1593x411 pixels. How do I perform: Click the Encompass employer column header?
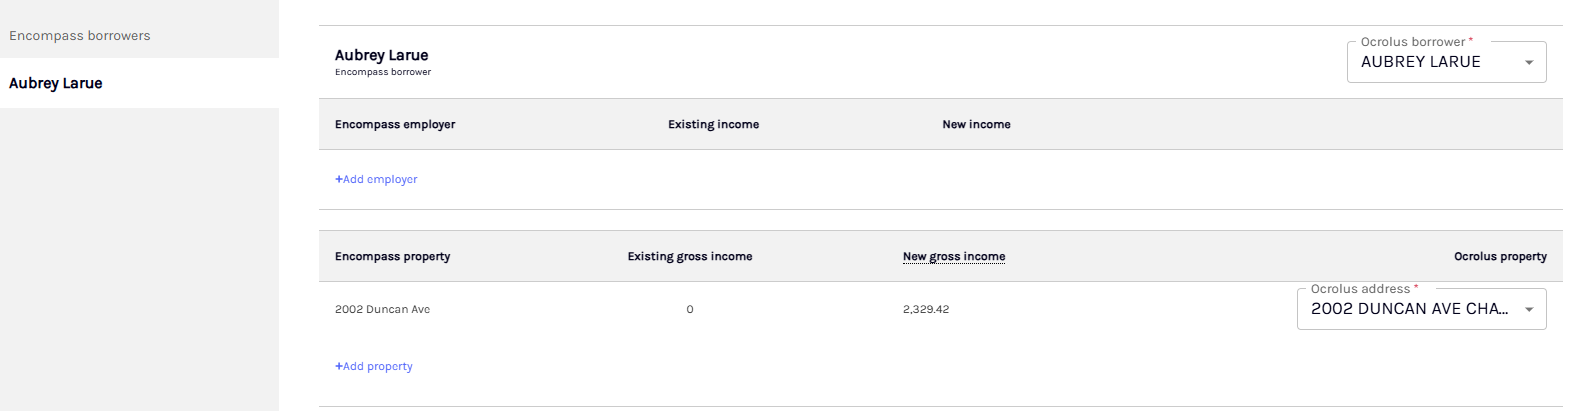[395, 124]
